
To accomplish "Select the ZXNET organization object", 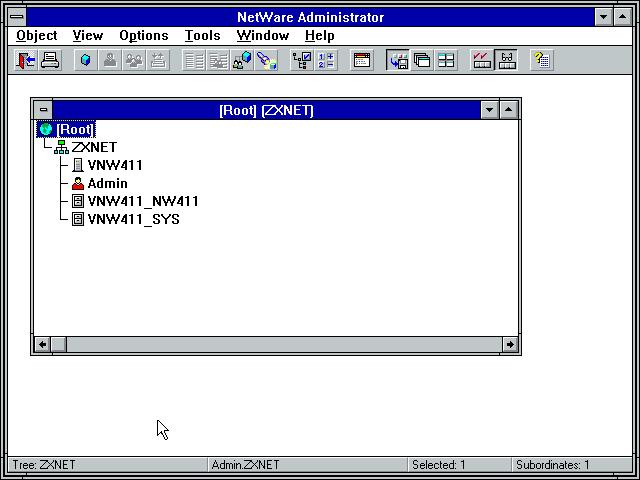I will coord(86,147).
